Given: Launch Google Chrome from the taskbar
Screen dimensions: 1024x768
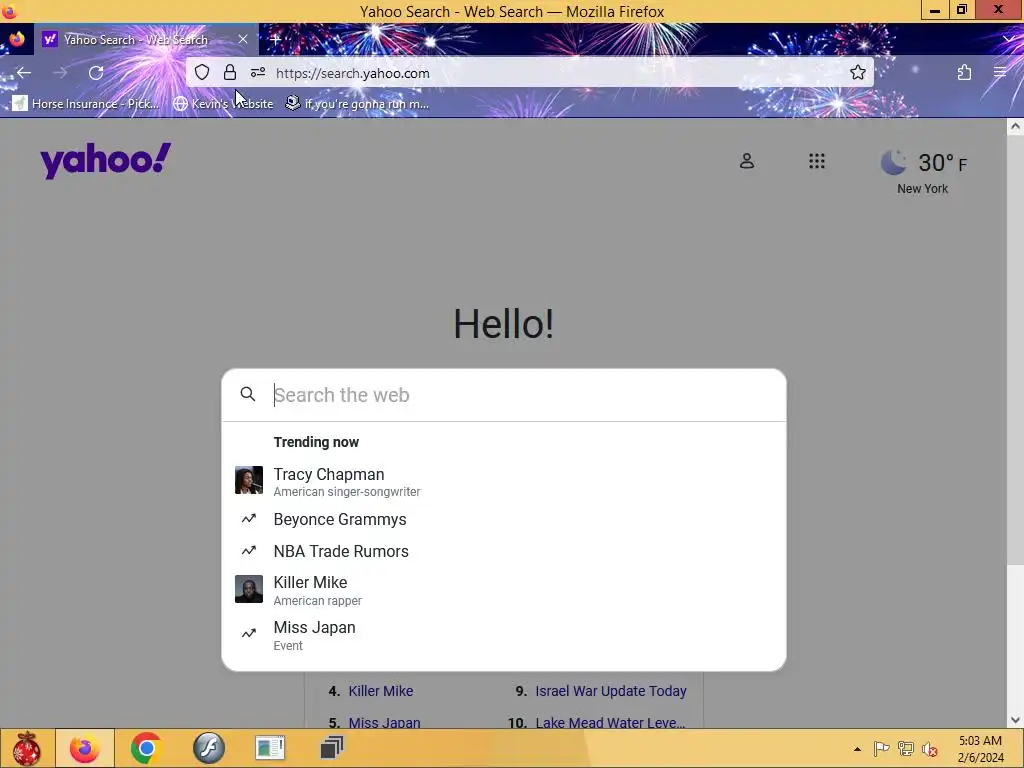Looking at the screenshot, I should 146,748.
